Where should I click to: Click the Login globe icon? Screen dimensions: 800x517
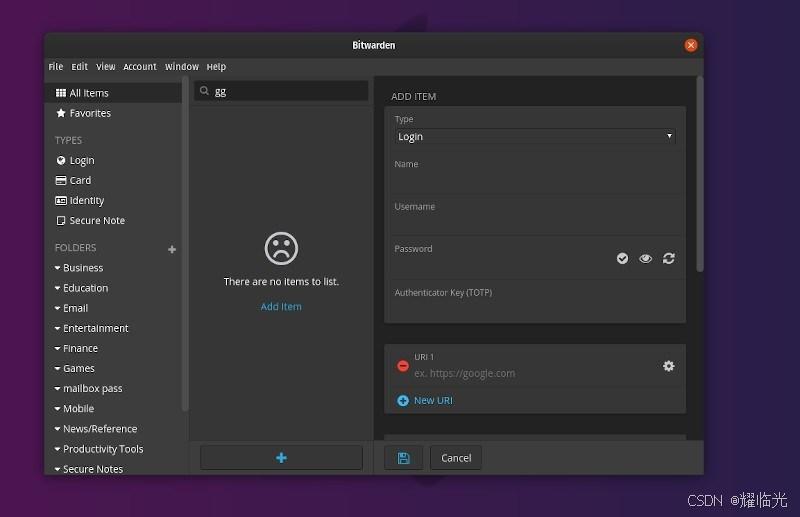tap(61, 160)
